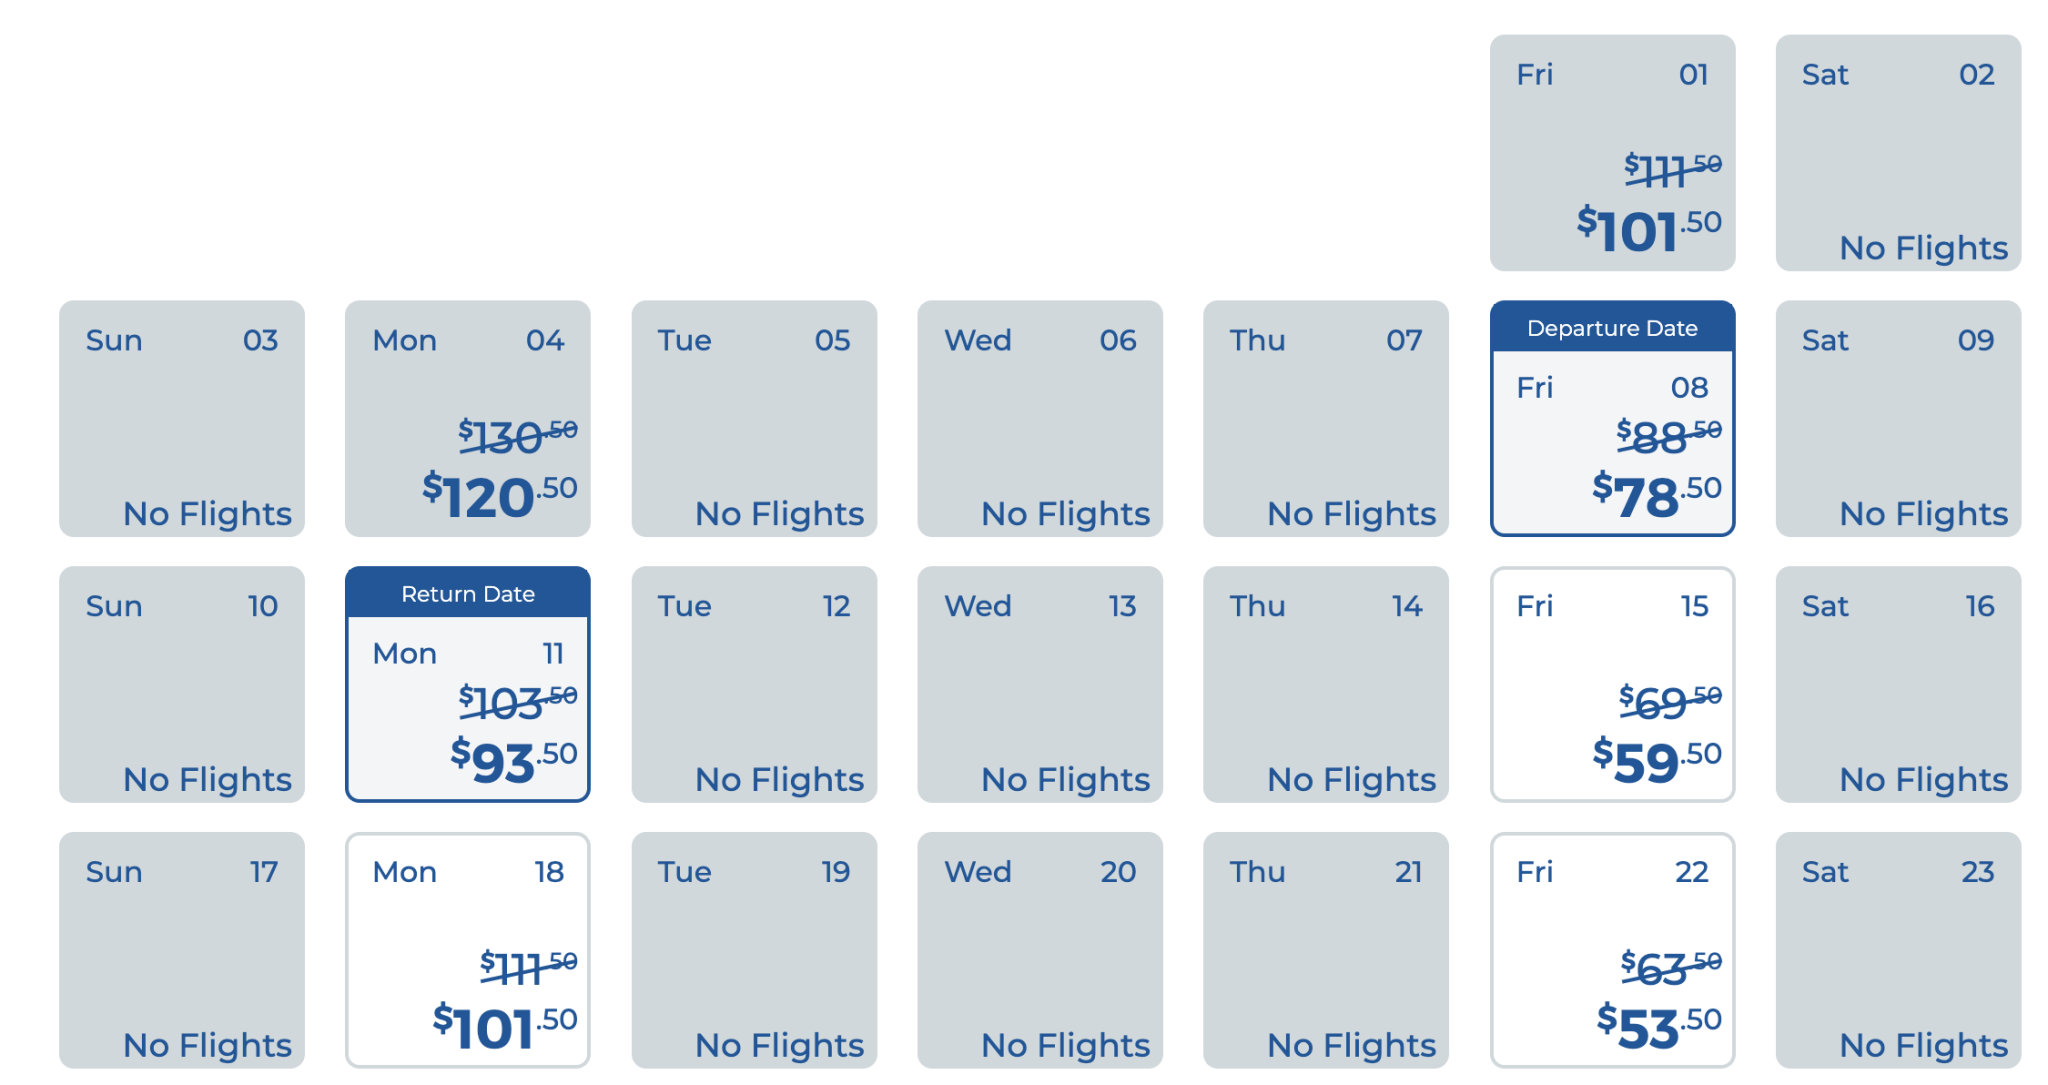Viewport: 2048px width, 1085px height.
Task: Click Tuesday 12 date cell
Action: [754, 685]
